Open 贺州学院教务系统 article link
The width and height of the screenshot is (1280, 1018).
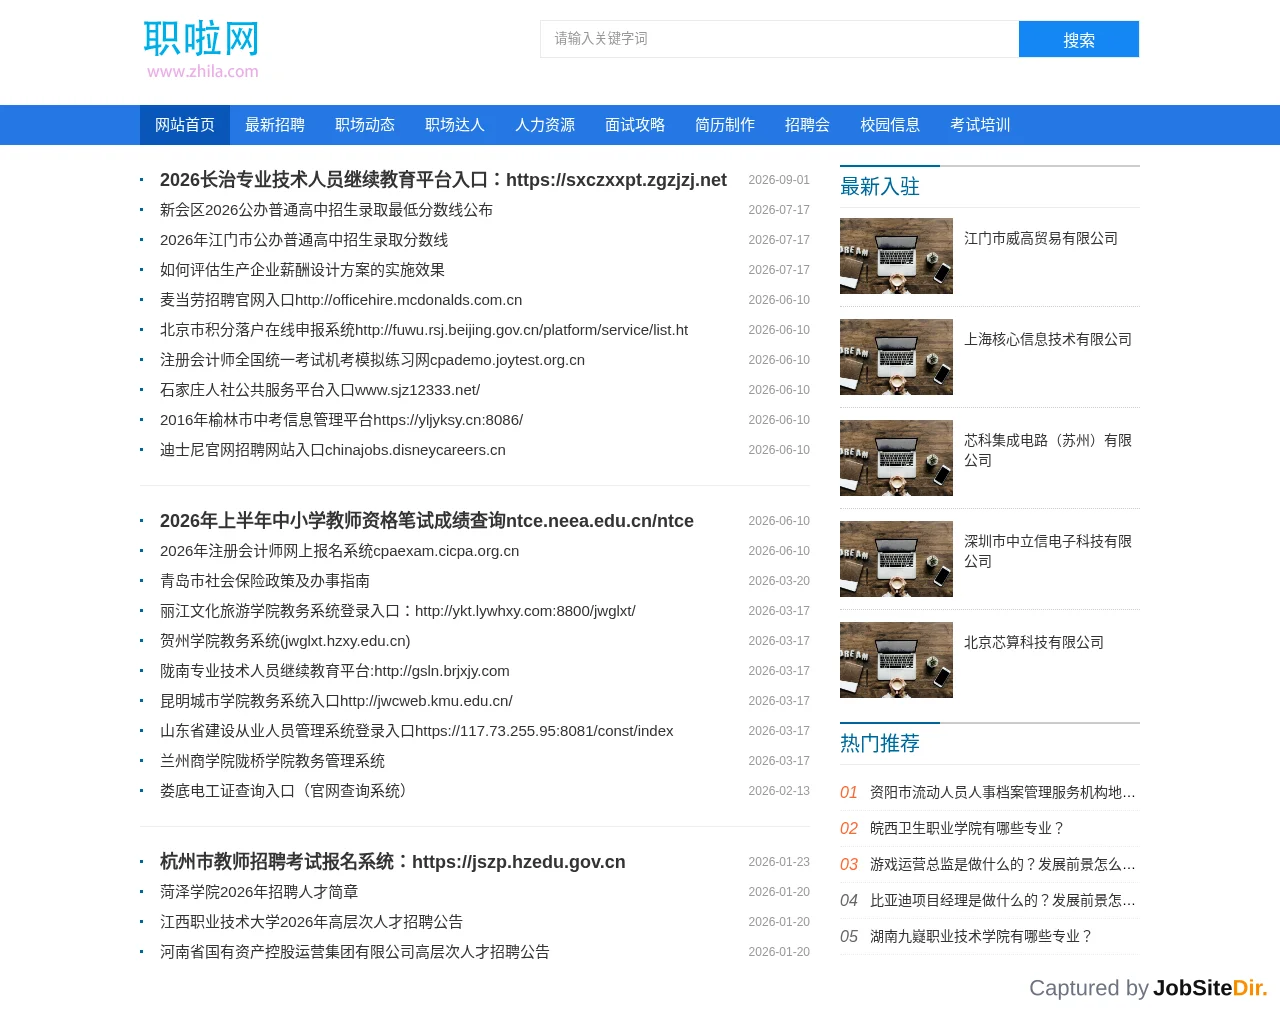click(285, 641)
